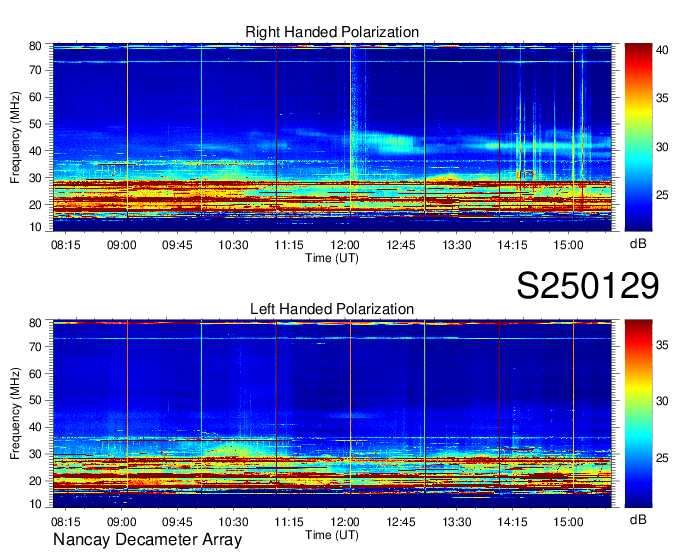Click 40 MHz tick on Right Handed plot

pyautogui.click(x=35, y=151)
